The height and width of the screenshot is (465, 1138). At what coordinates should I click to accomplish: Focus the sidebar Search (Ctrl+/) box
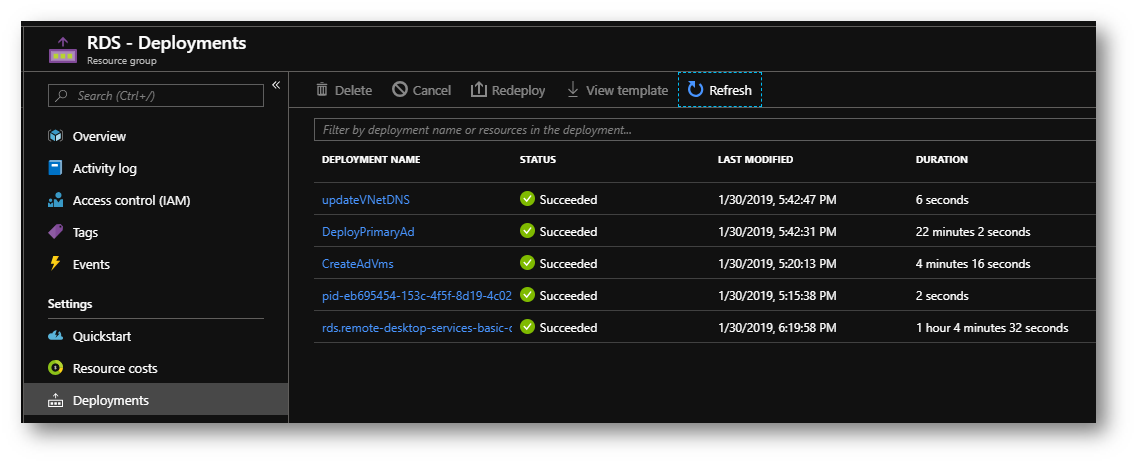[x=156, y=95]
